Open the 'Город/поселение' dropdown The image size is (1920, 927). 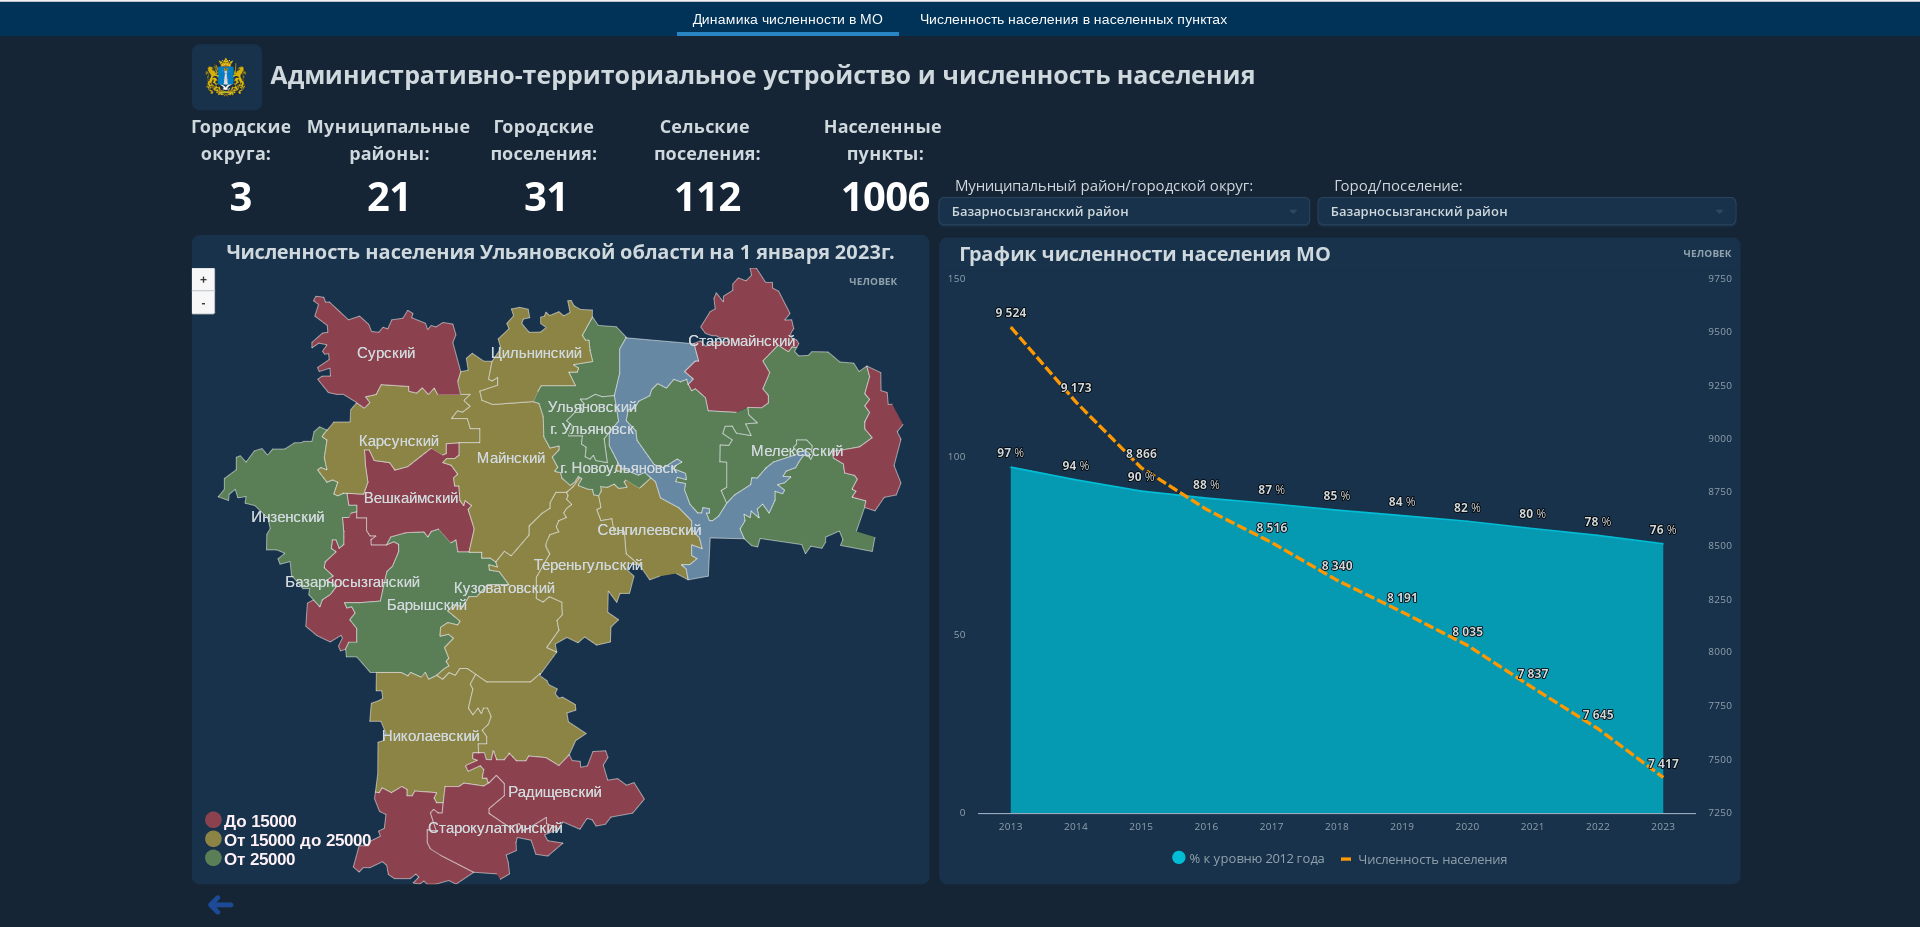click(x=1526, y=211)
